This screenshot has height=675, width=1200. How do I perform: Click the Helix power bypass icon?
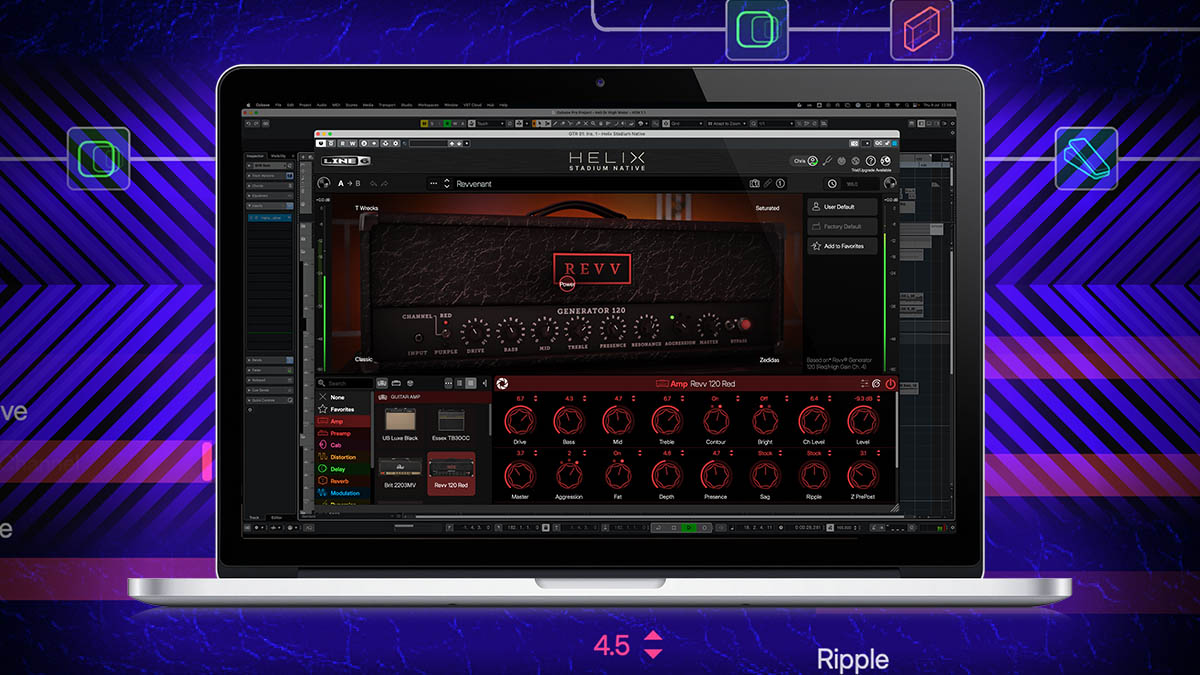click(x=841, y=161)
